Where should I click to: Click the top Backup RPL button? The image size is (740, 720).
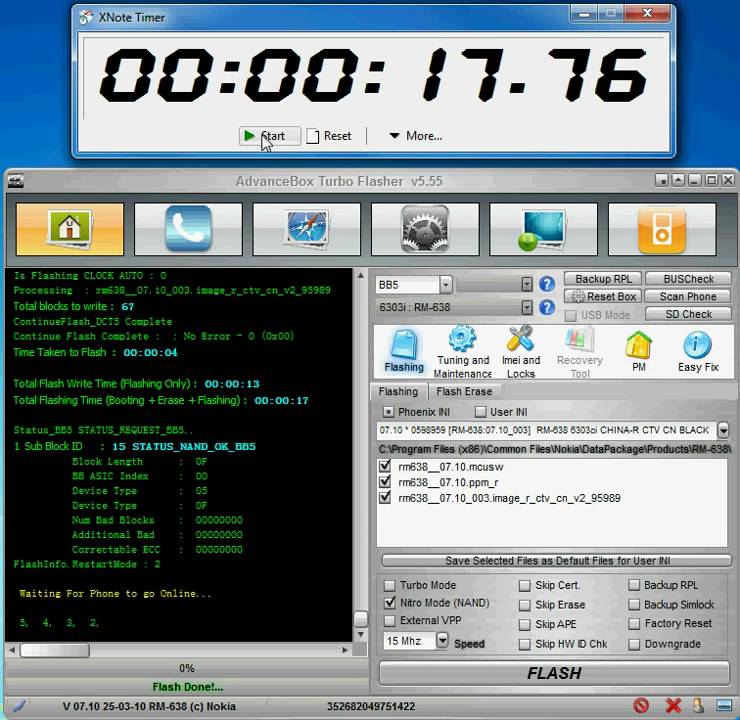603,279
